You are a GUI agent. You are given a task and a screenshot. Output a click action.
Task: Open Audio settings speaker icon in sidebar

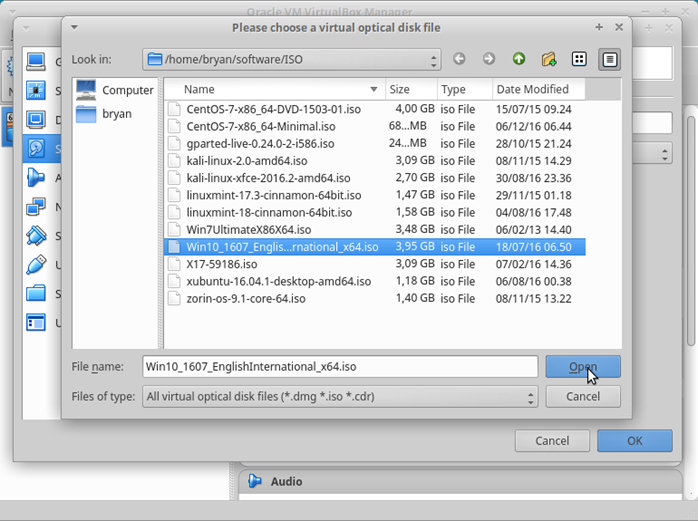point(36,177)
